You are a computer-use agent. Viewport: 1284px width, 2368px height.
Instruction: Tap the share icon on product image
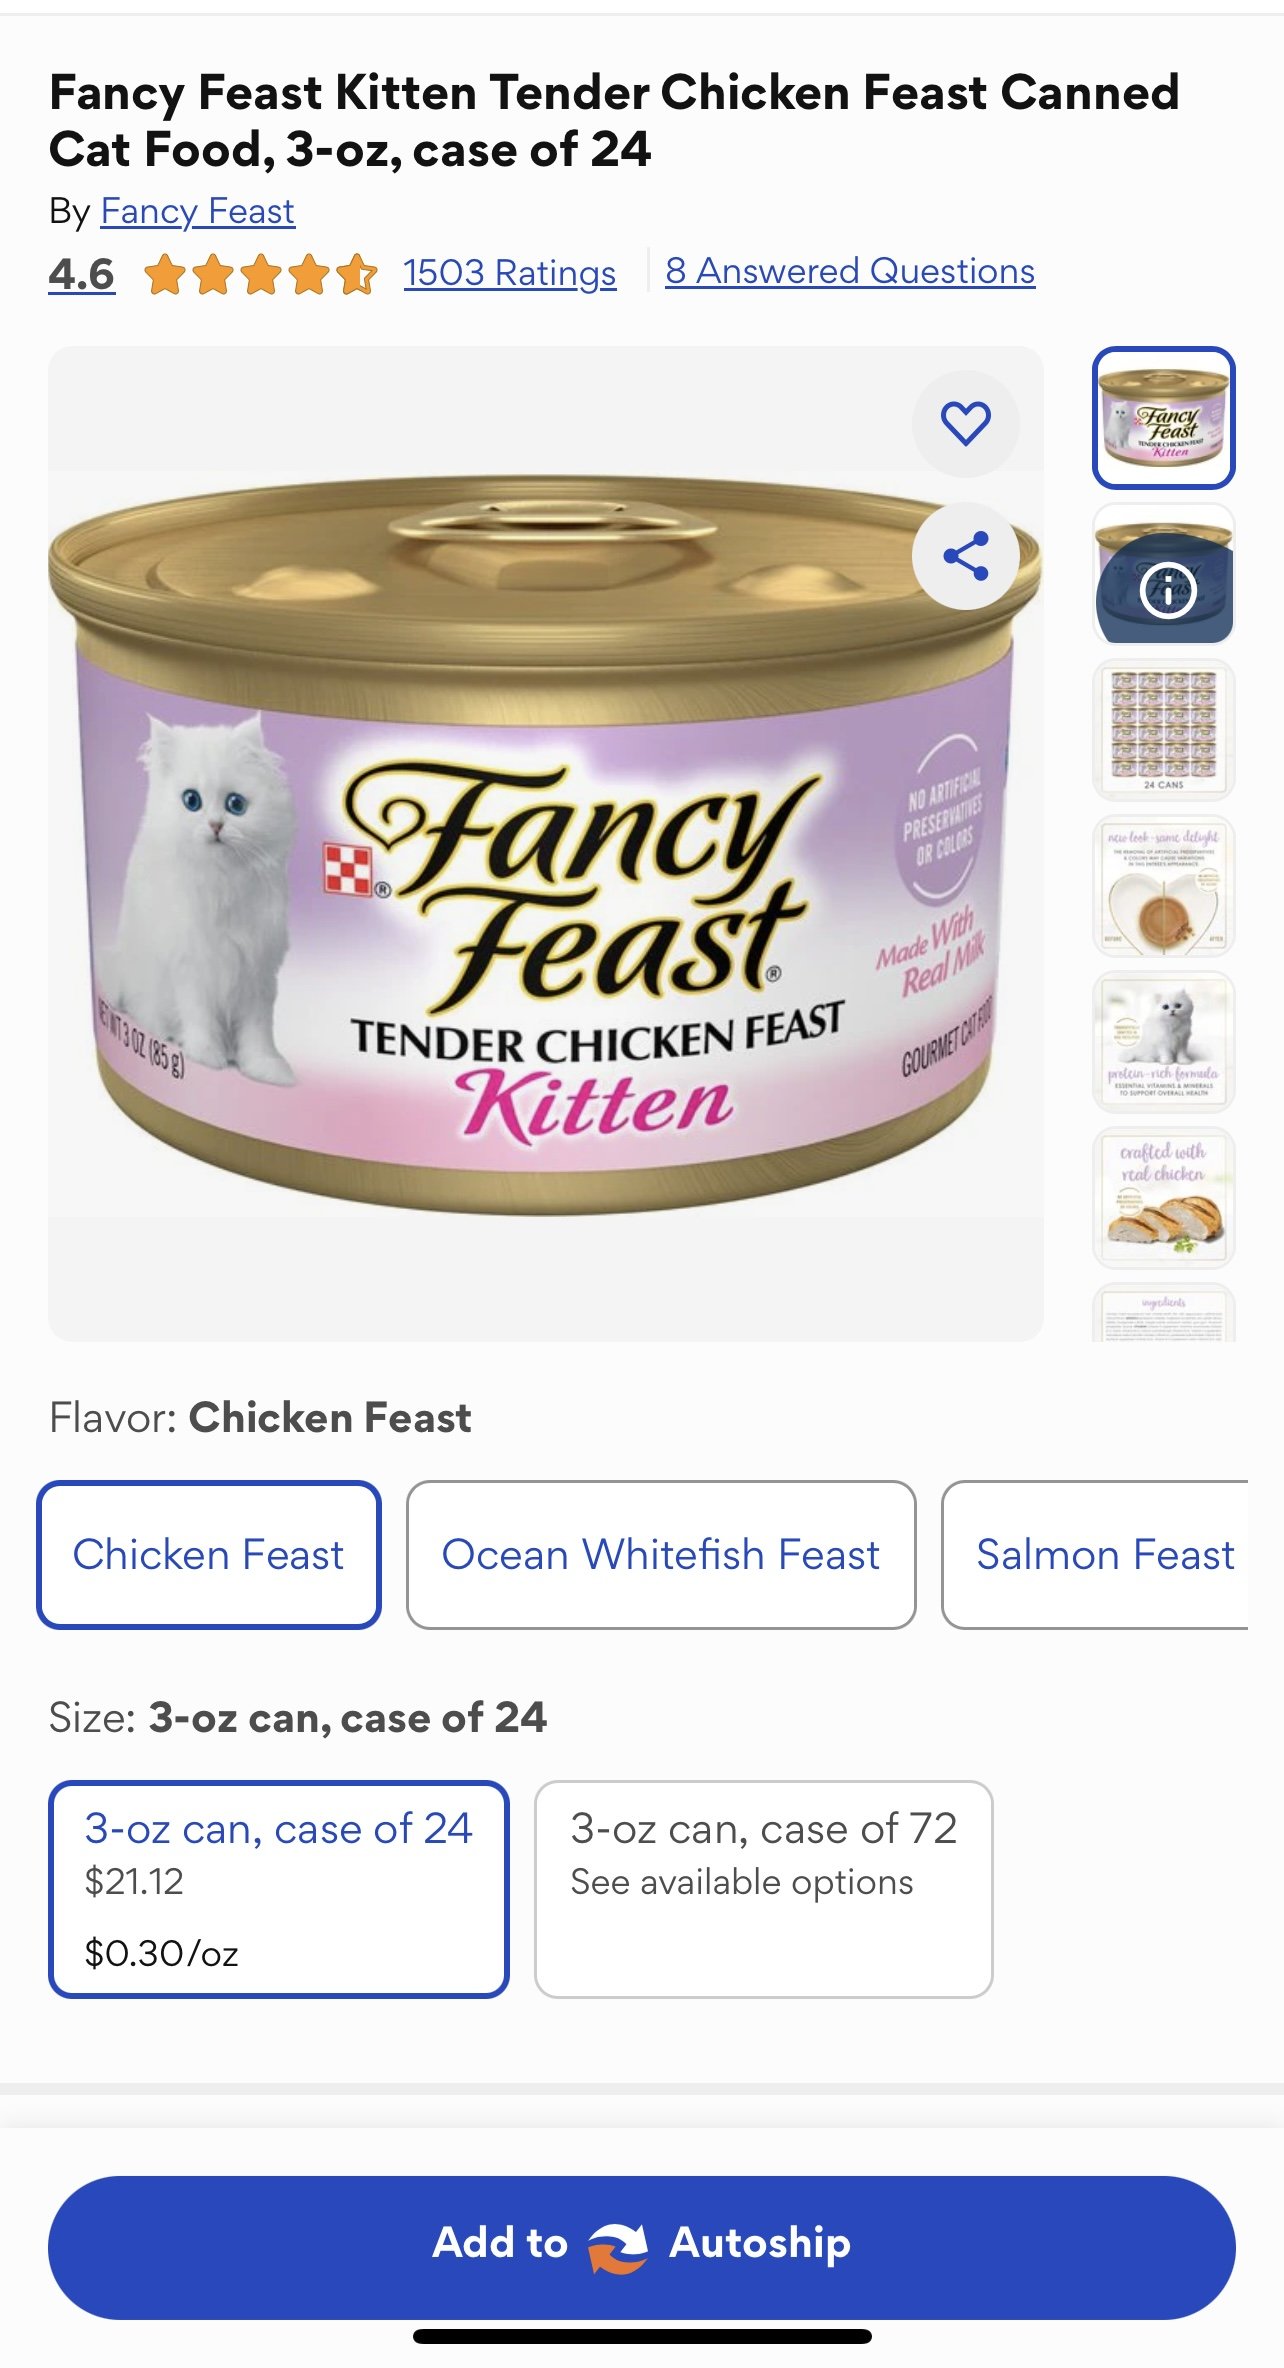[965, 556]
